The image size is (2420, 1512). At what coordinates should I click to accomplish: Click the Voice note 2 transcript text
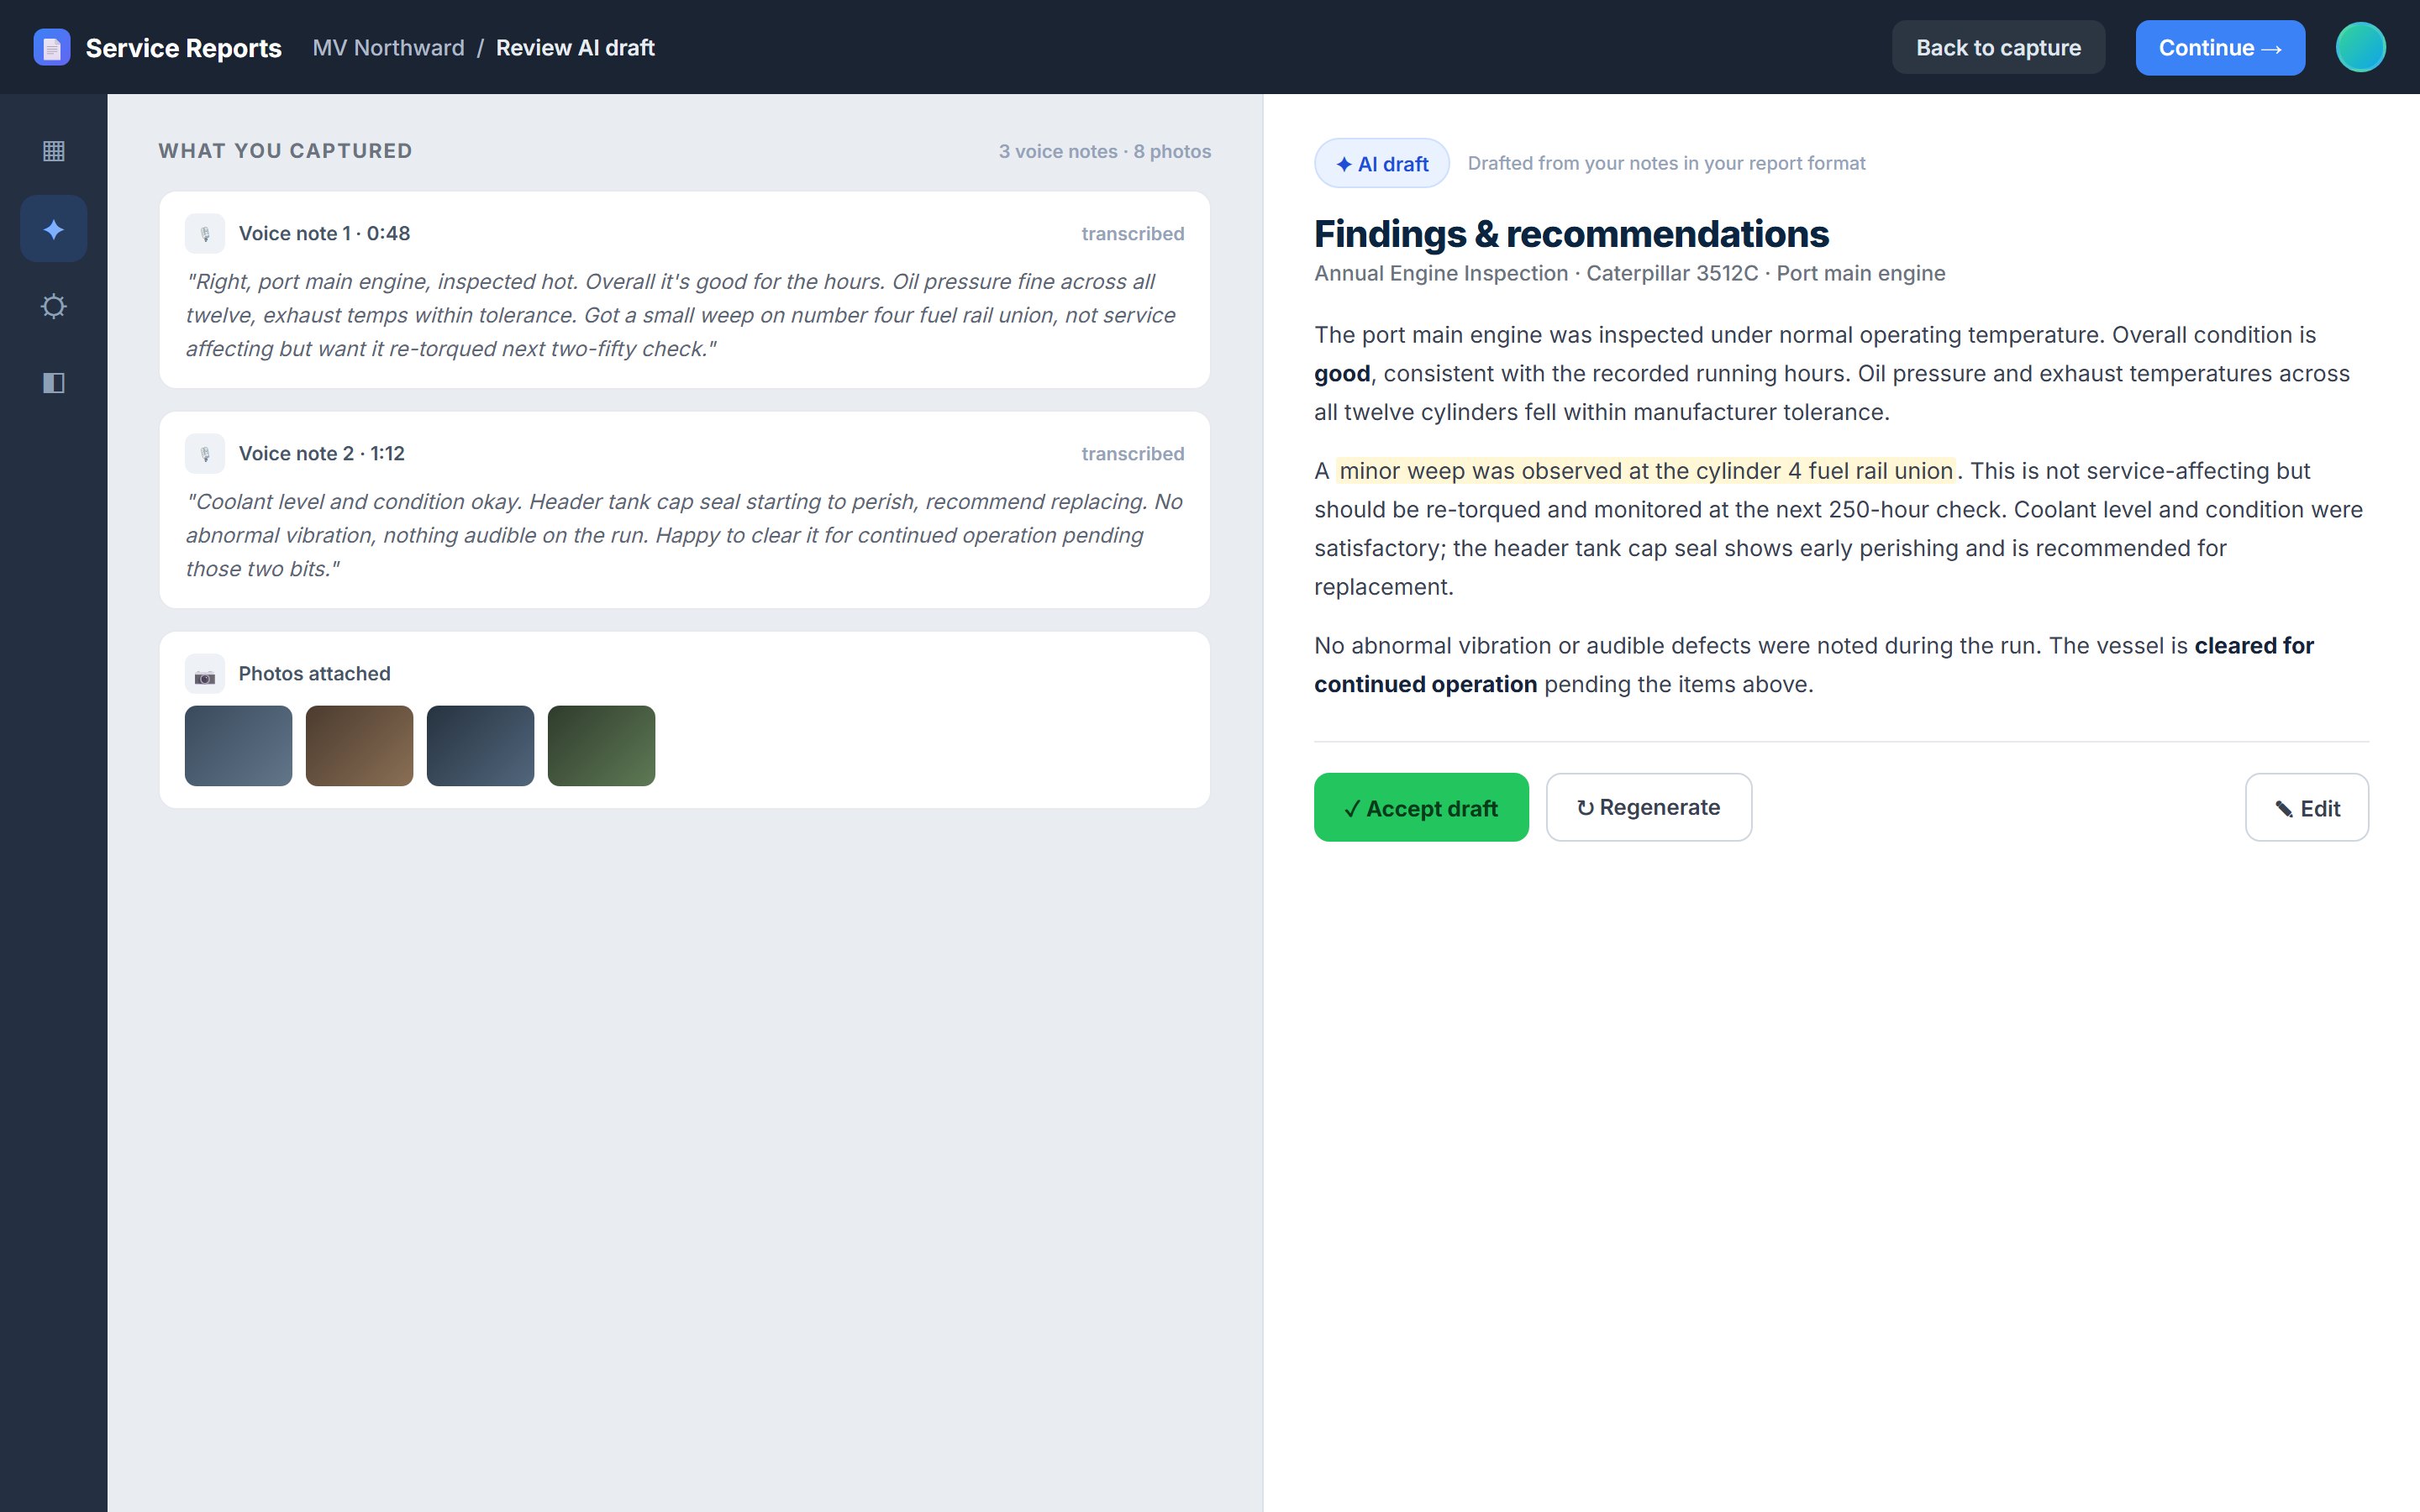685,535
